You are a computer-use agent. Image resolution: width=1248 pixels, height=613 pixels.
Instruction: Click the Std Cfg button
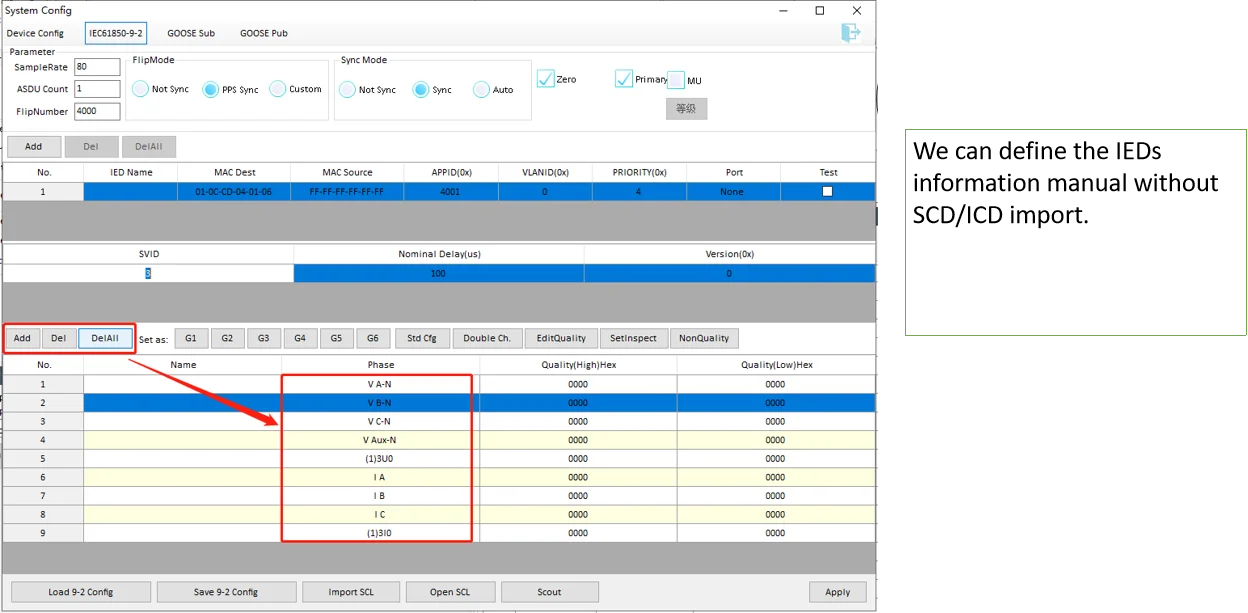point(423,338)
